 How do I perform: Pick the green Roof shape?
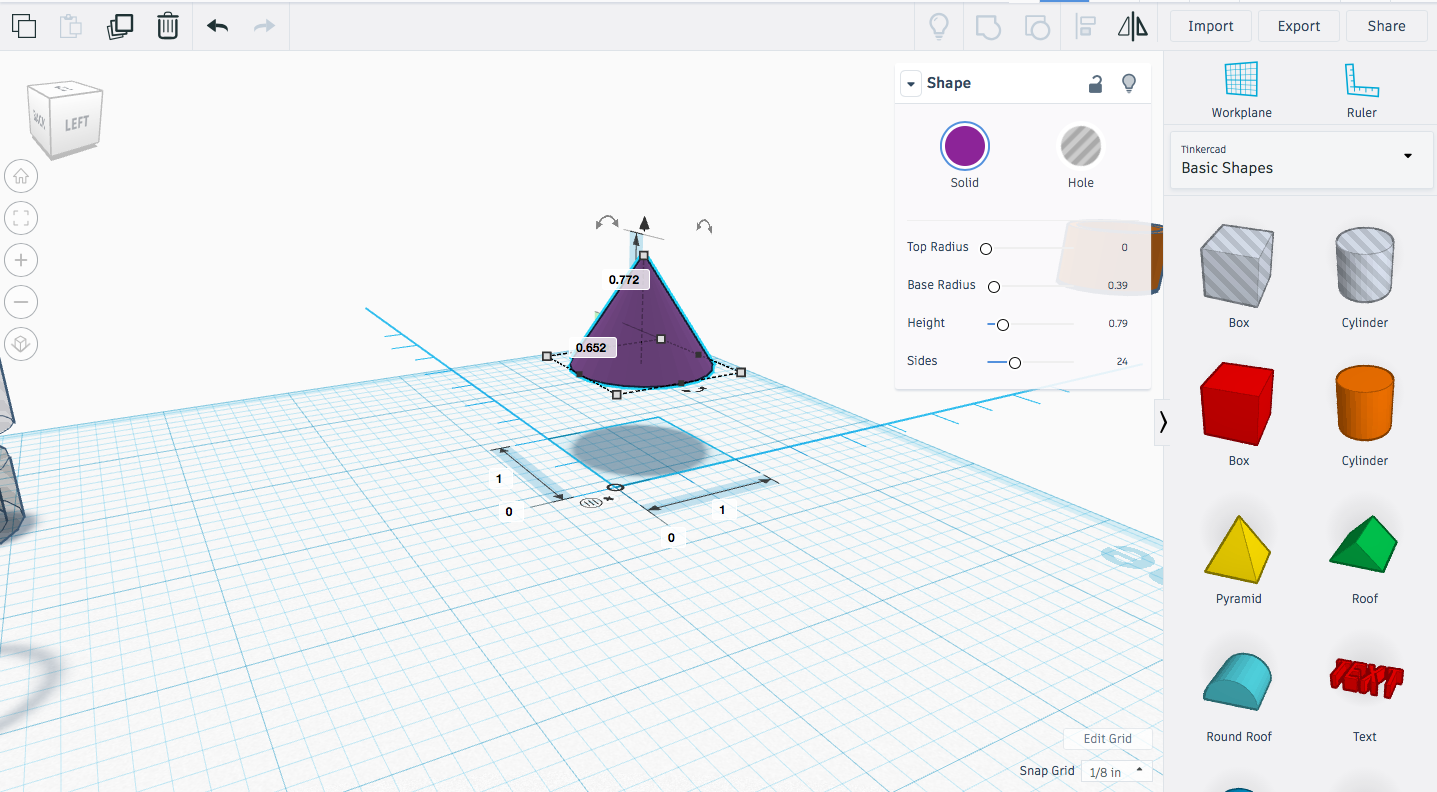1365,545
